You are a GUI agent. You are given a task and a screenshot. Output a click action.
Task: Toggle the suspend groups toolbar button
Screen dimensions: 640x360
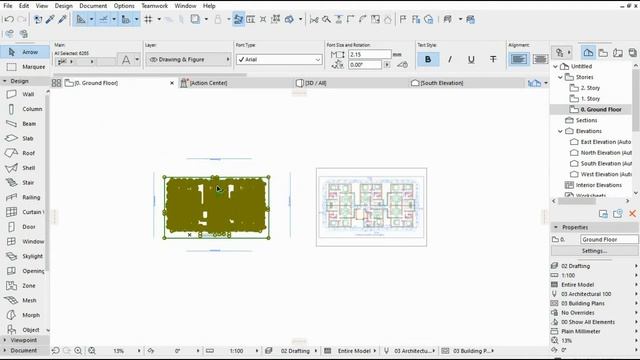[x=238, y=19]
